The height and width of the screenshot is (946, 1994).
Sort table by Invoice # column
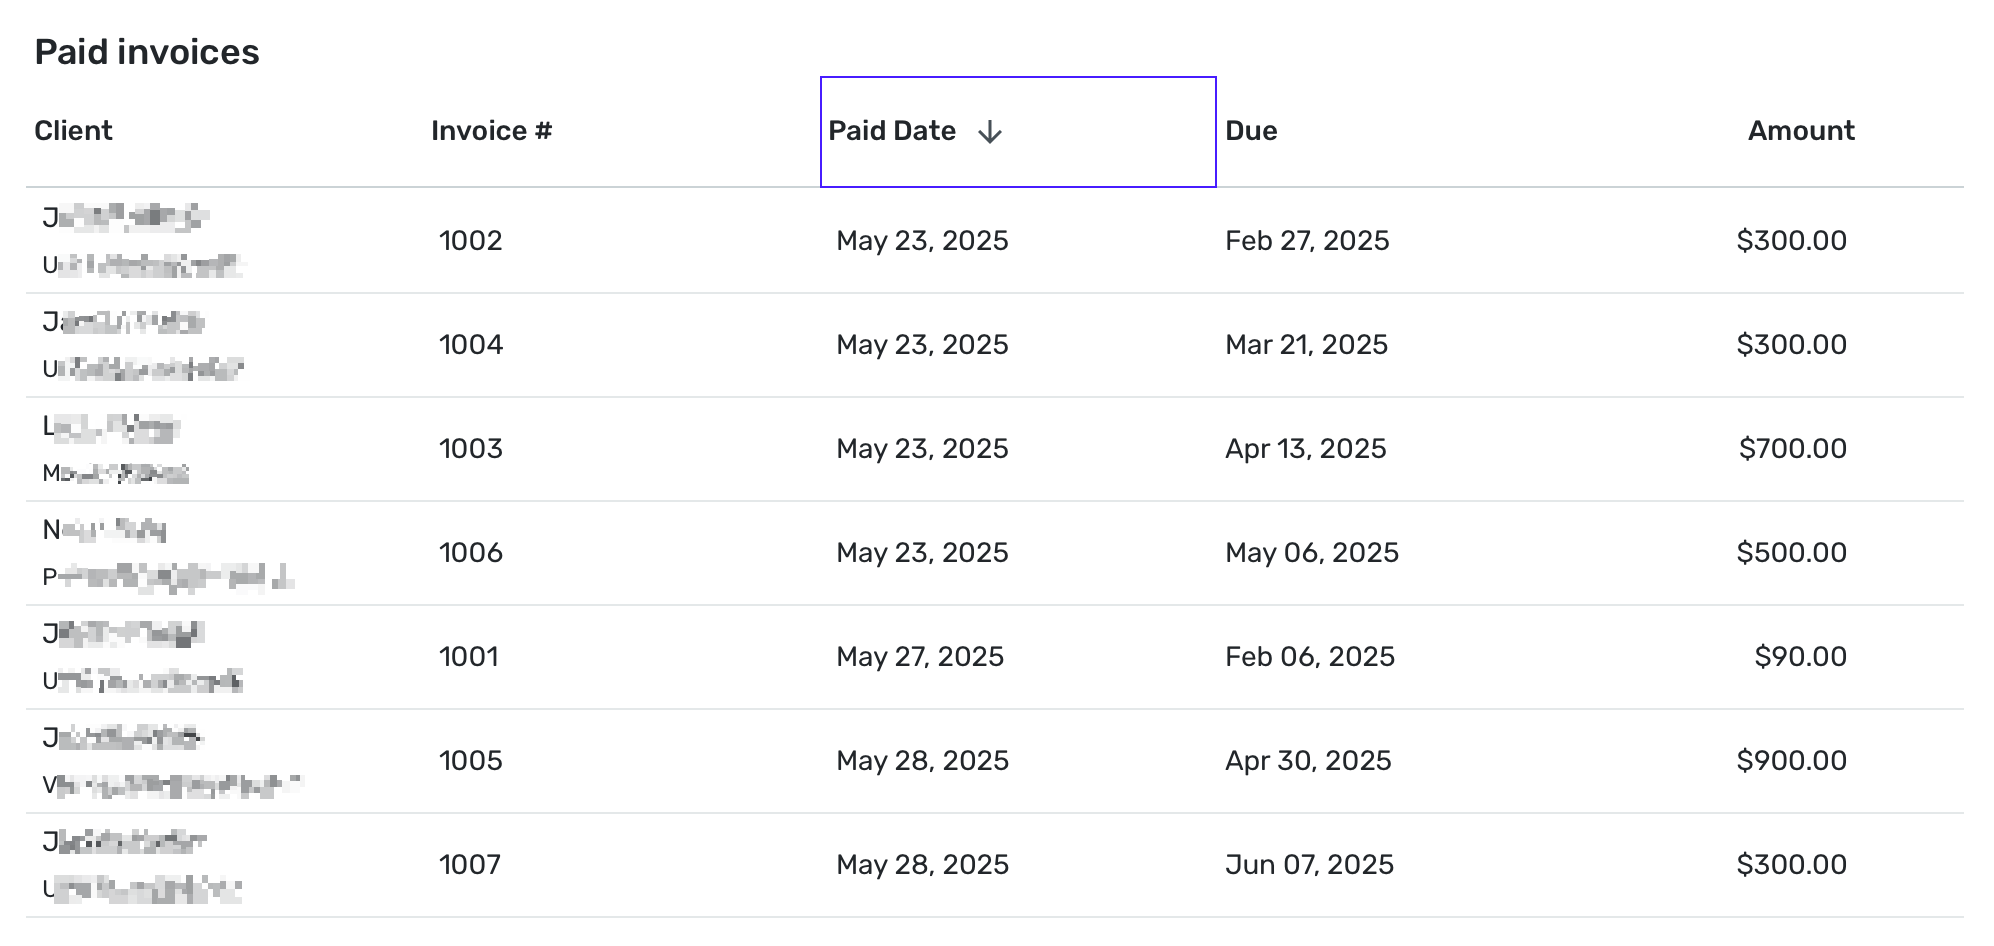(491, 131)
